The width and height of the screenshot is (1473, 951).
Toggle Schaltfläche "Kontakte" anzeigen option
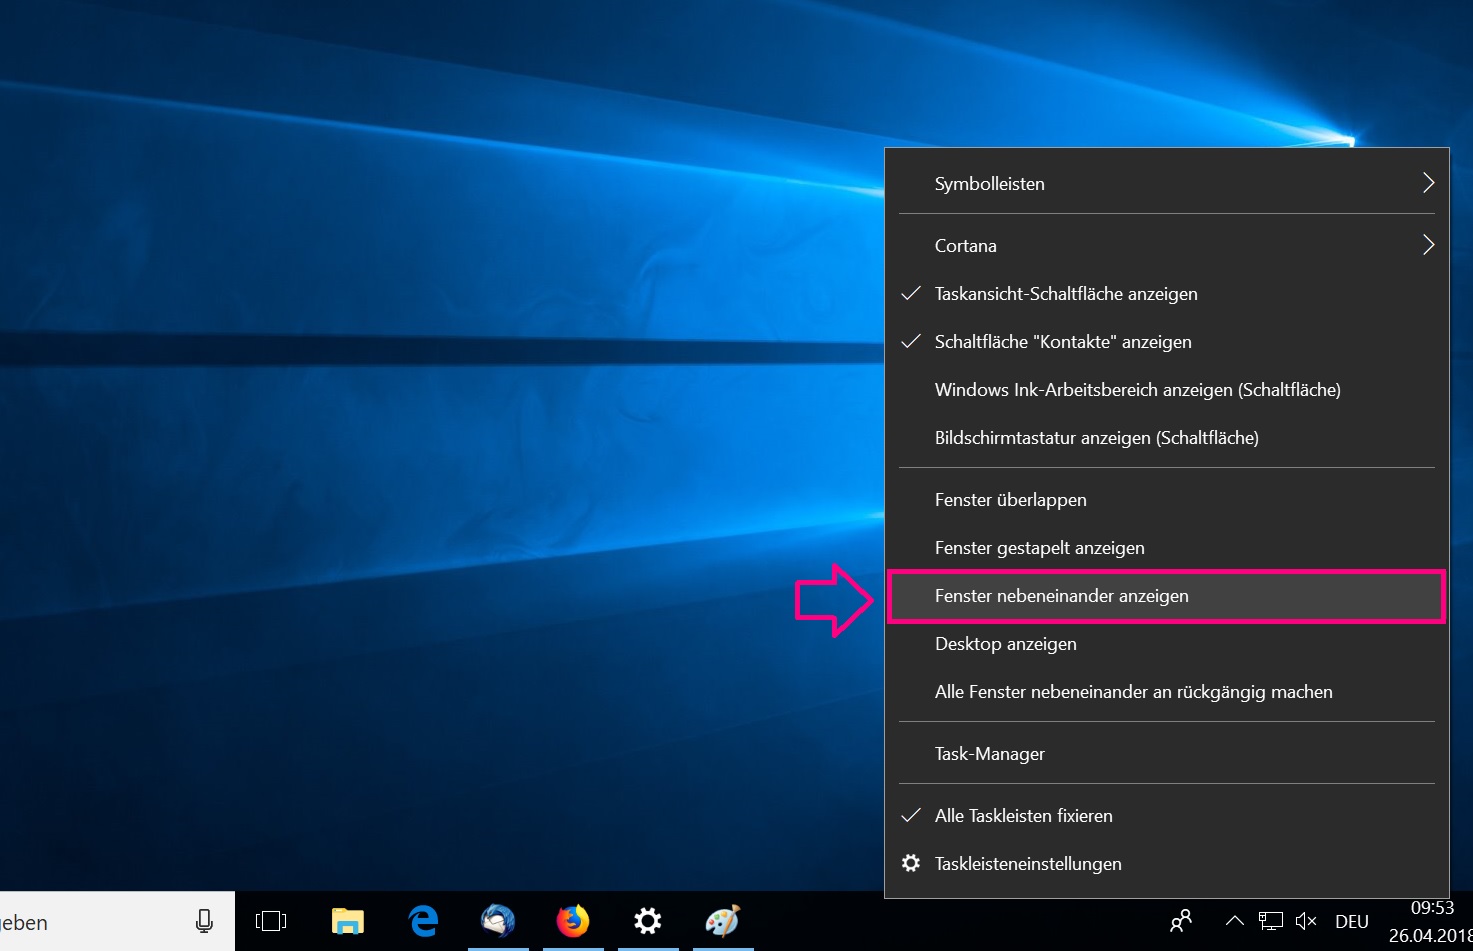[x=1062, y=342]
